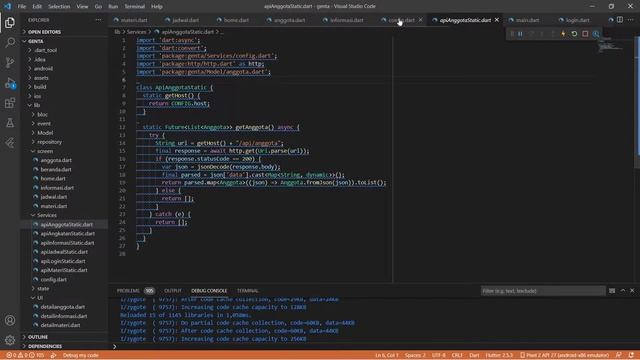Switch to the materi.dart tab
The width and height of the screenshot is (640, 360).
(134, 20)
